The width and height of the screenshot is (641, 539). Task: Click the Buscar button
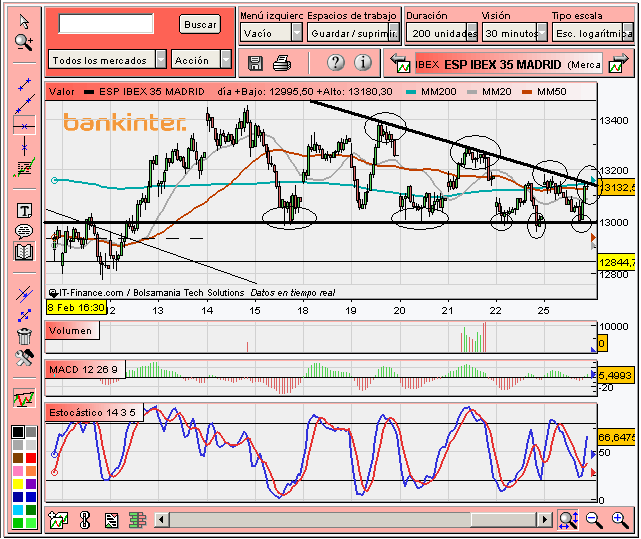(200, 24)
